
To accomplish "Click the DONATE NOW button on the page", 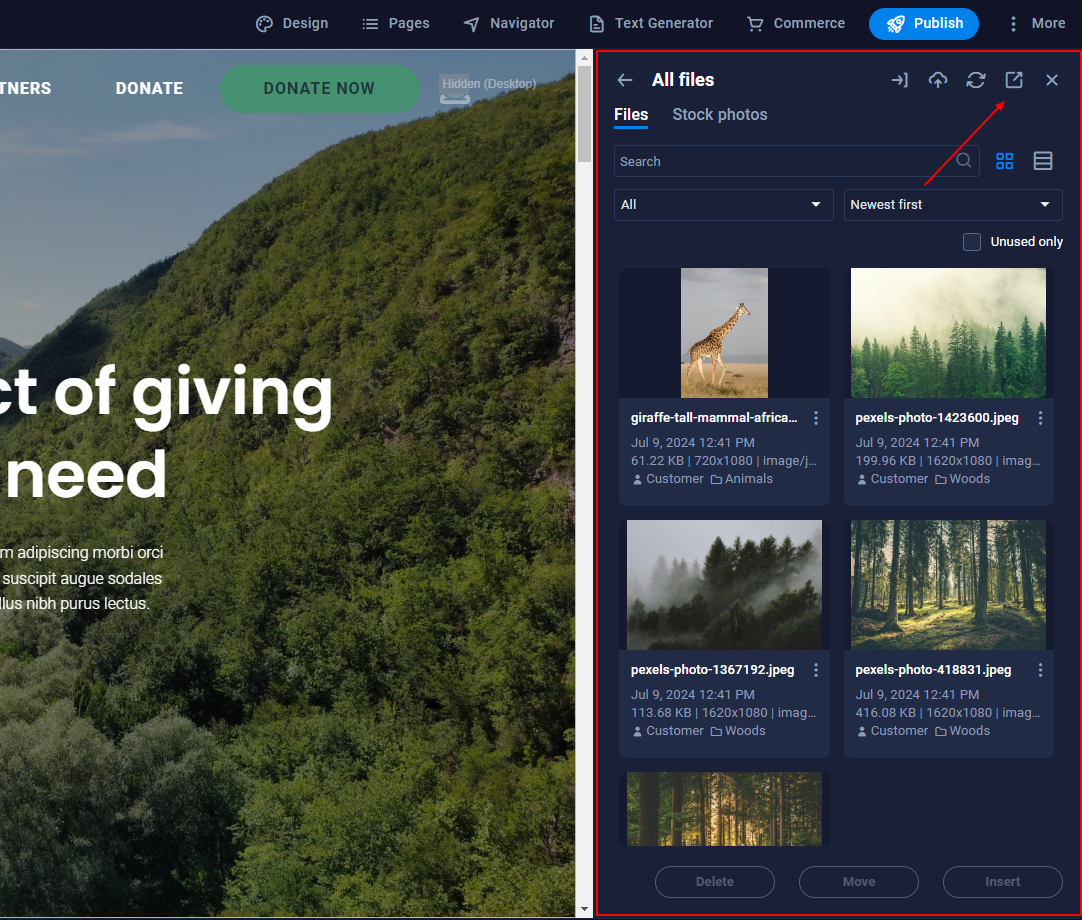I will [x=319, y=88].
